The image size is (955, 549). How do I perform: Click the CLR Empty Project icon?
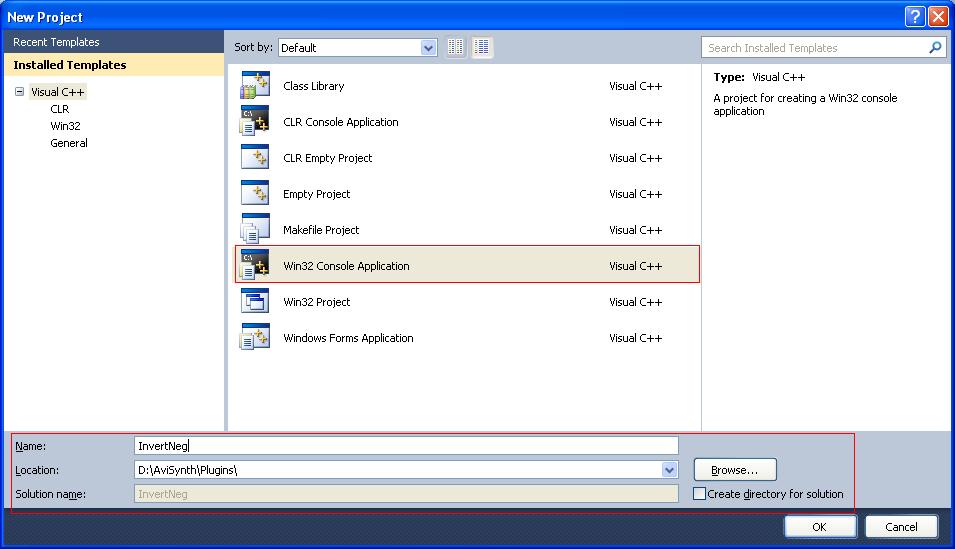[x=255, y=157]
